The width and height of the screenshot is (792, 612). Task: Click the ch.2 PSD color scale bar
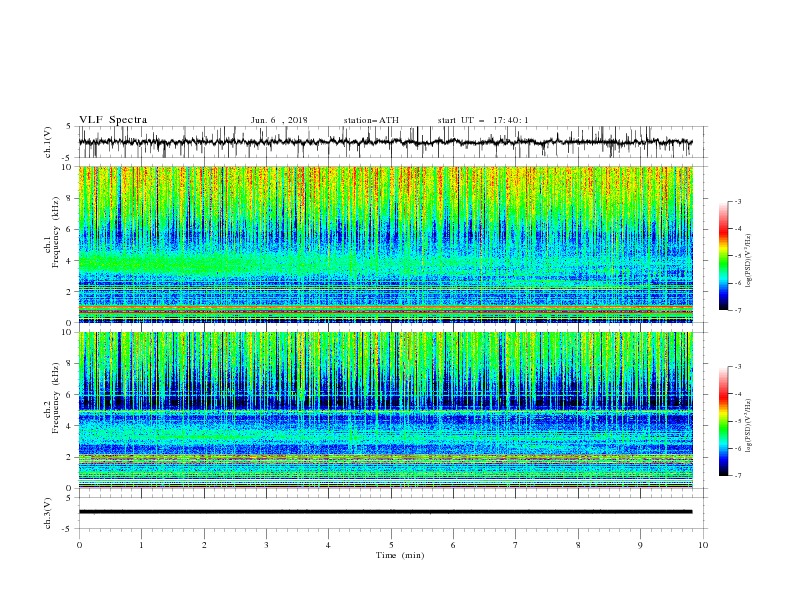point(723,421)
